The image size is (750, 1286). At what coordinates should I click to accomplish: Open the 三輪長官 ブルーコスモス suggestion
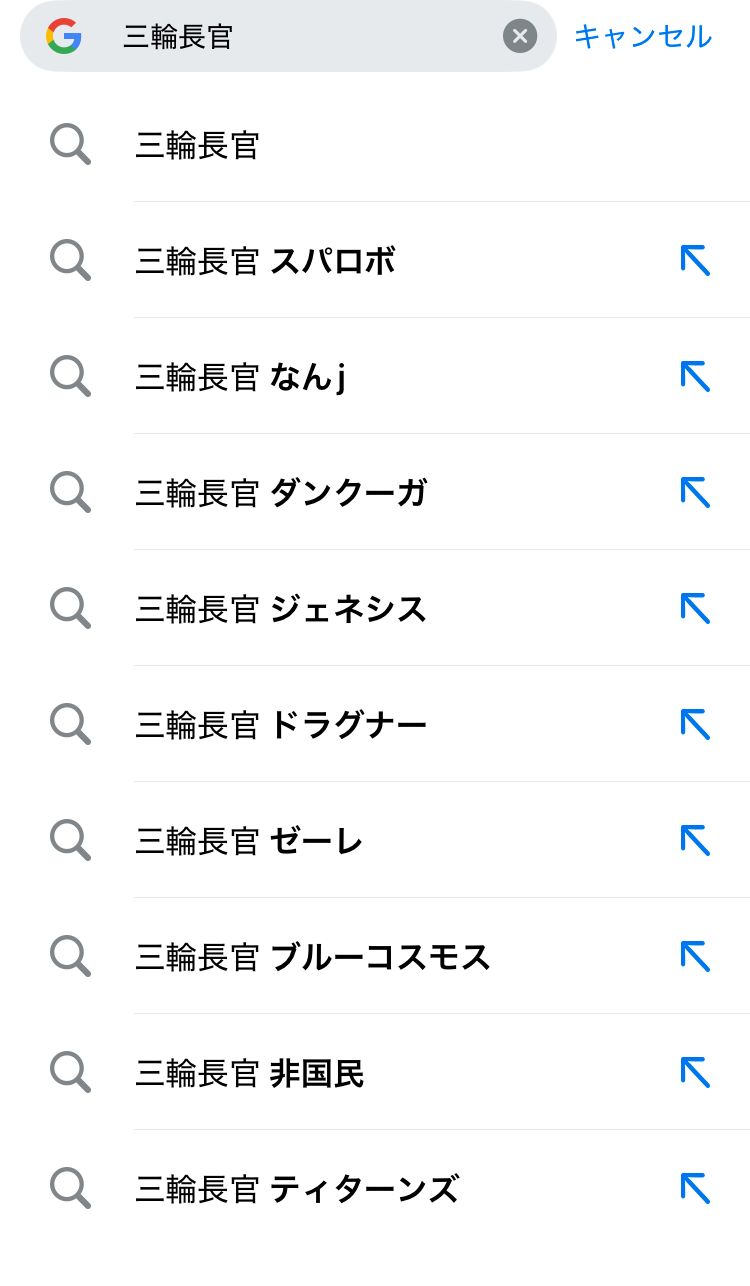tap(313, 958)
